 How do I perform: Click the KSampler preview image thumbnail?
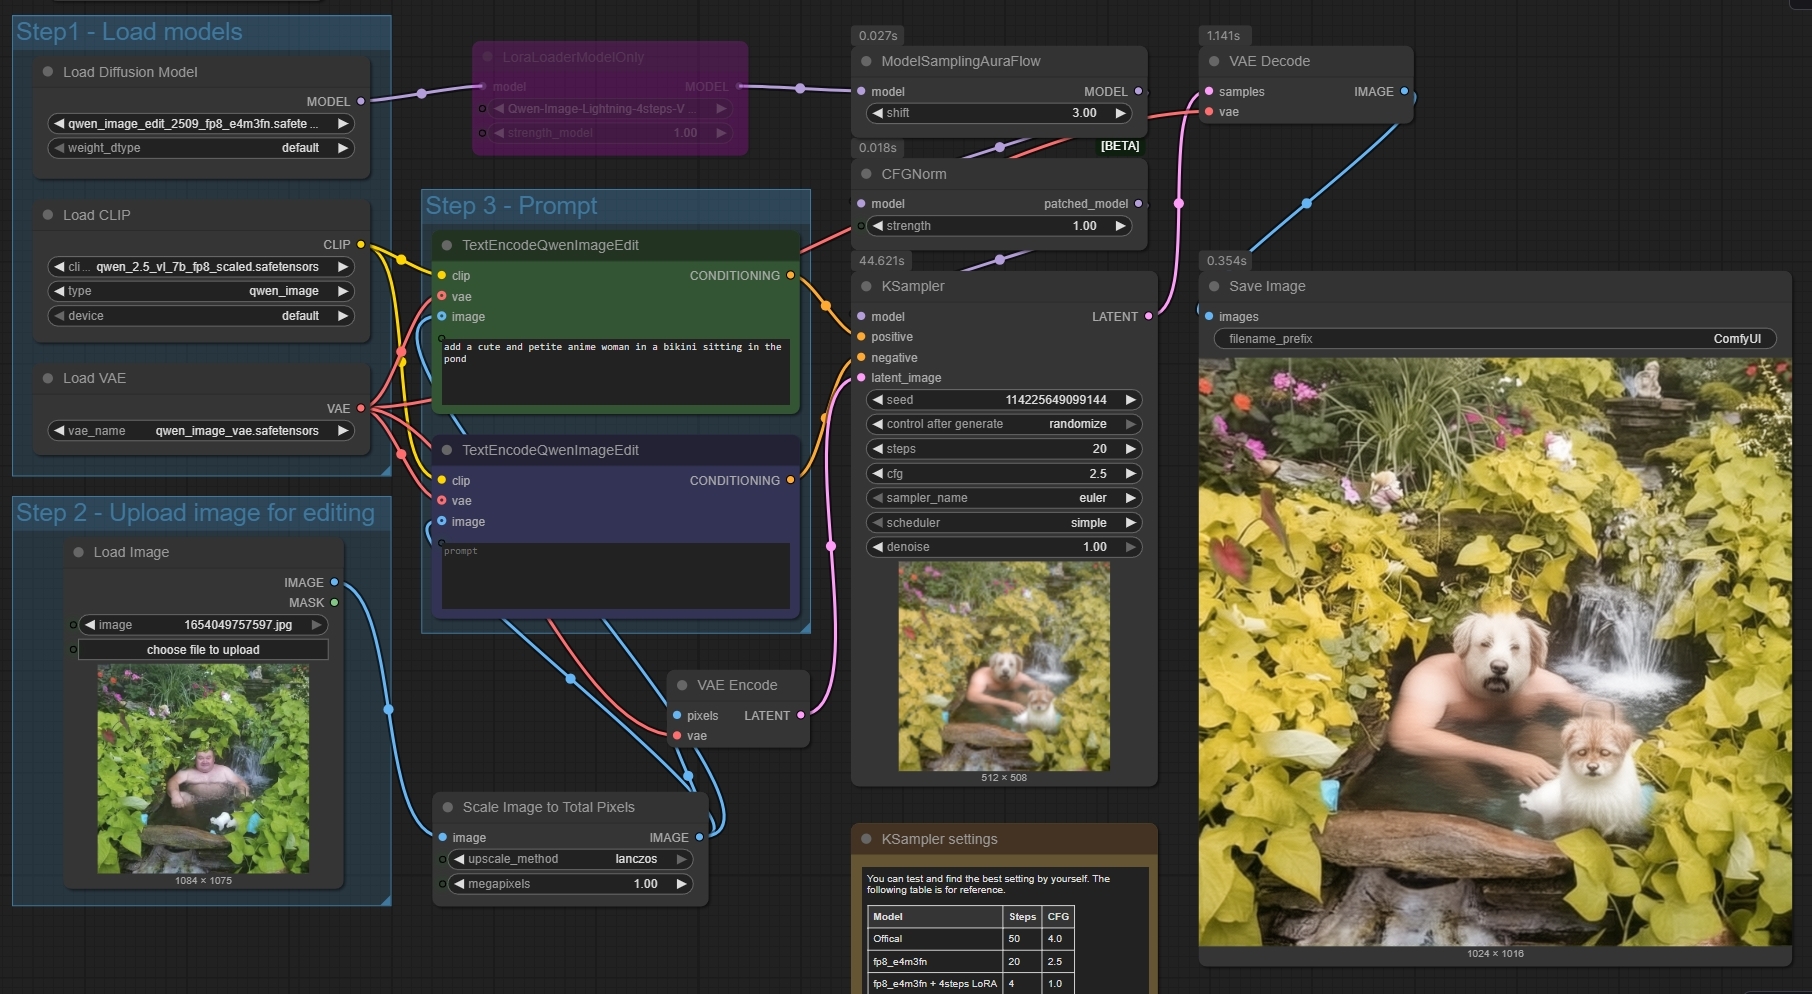click(1004, 666)
